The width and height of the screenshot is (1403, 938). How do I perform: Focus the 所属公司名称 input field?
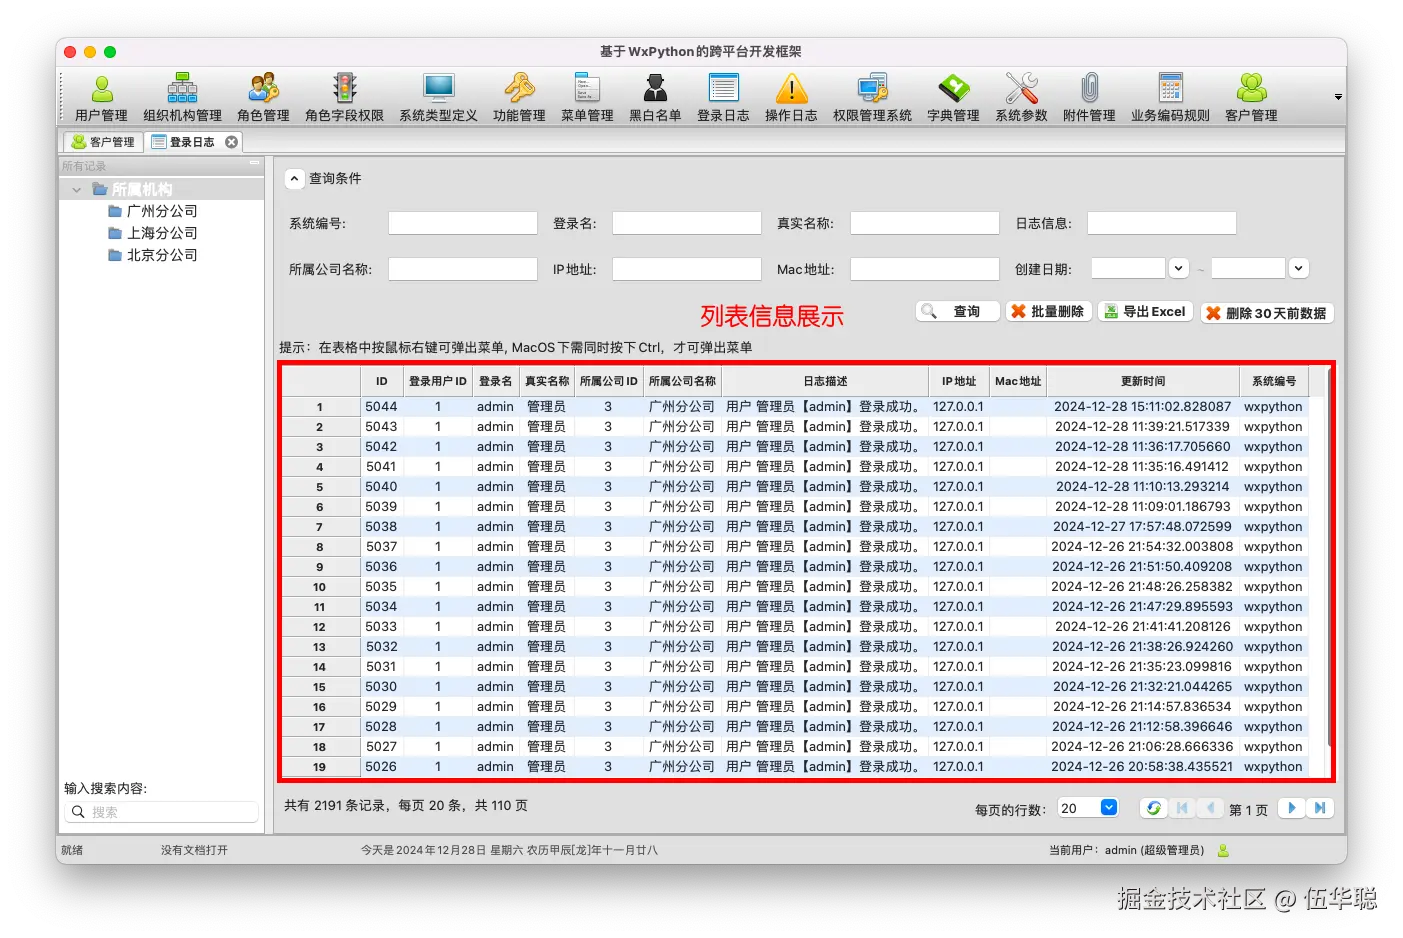click(x=462, y=269)
